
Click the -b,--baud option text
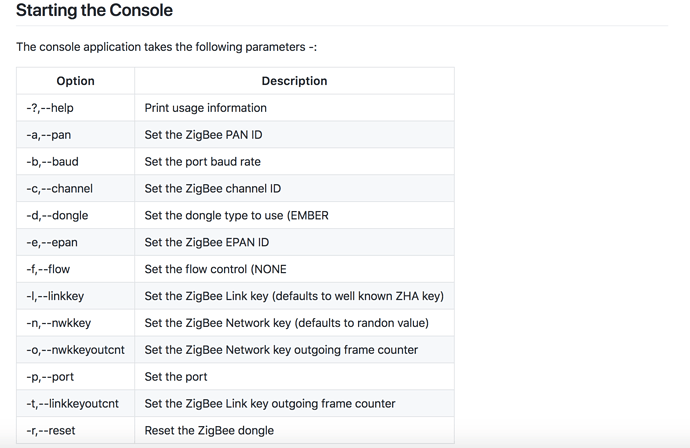tap(52, 162)
